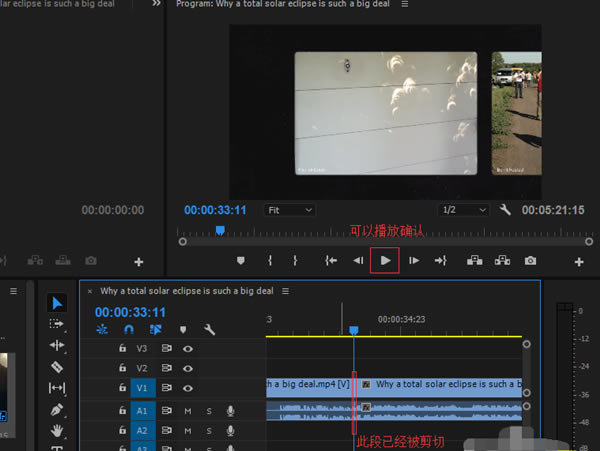Viewport: 600px width, 451px height.
Task: Pick the Pen tool
Action: [57, 410]
